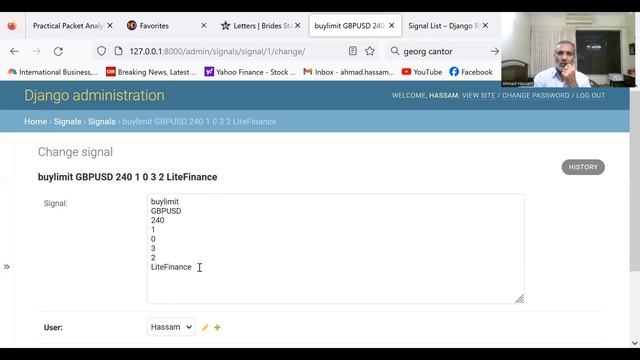Viewport: 640px width, 360px height.
Task: Open the Facebook bookmark
Action: pyautogui.click(x=471, y=72)
